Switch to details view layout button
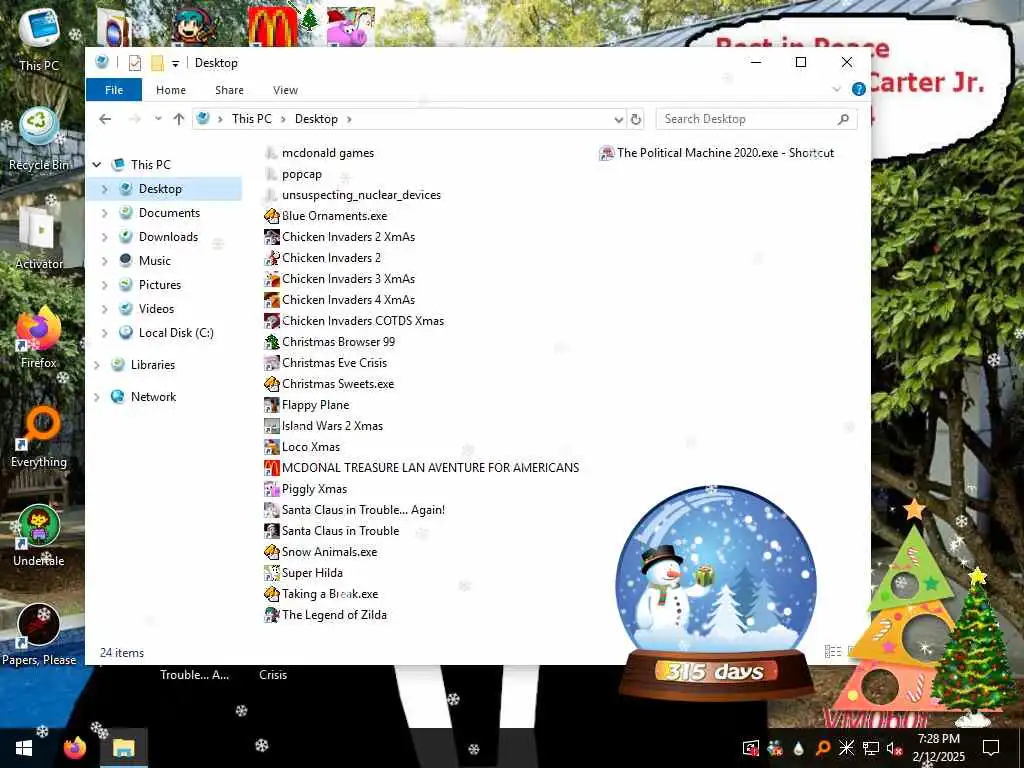Screen dimensions: 1024x768 click(x=833, y=652)
